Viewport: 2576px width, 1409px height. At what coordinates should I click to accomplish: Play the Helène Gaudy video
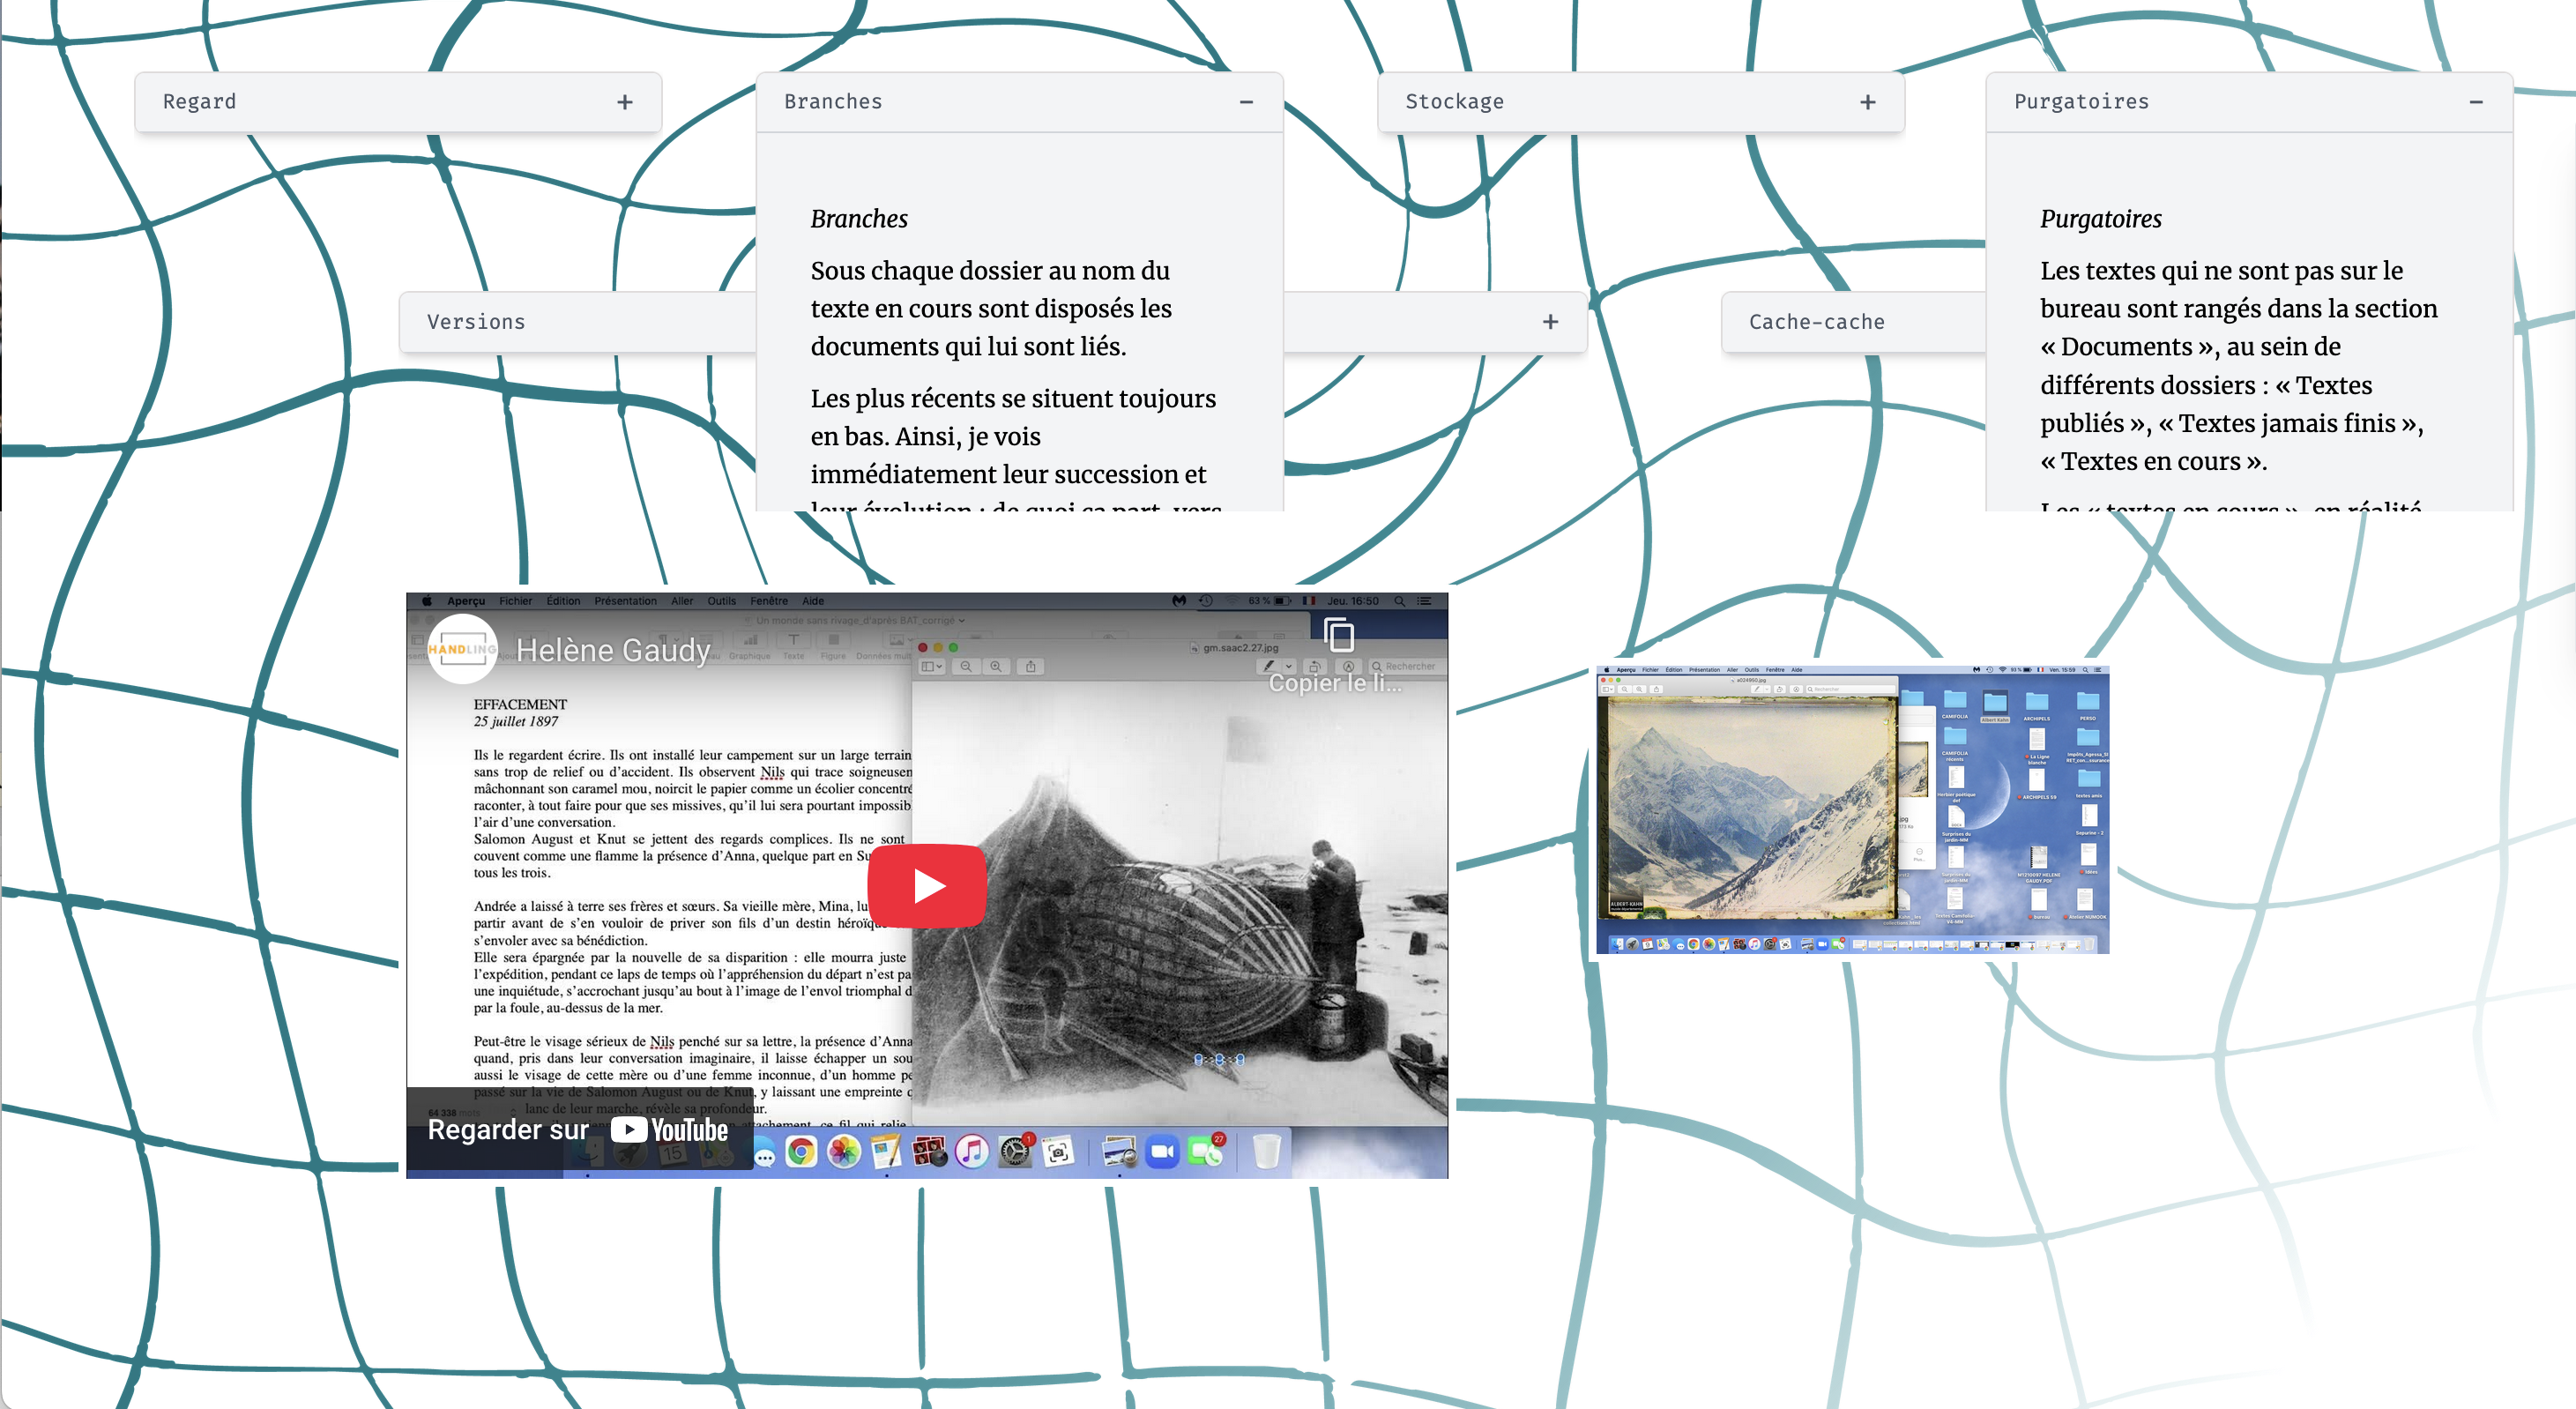tap(926, 886)
